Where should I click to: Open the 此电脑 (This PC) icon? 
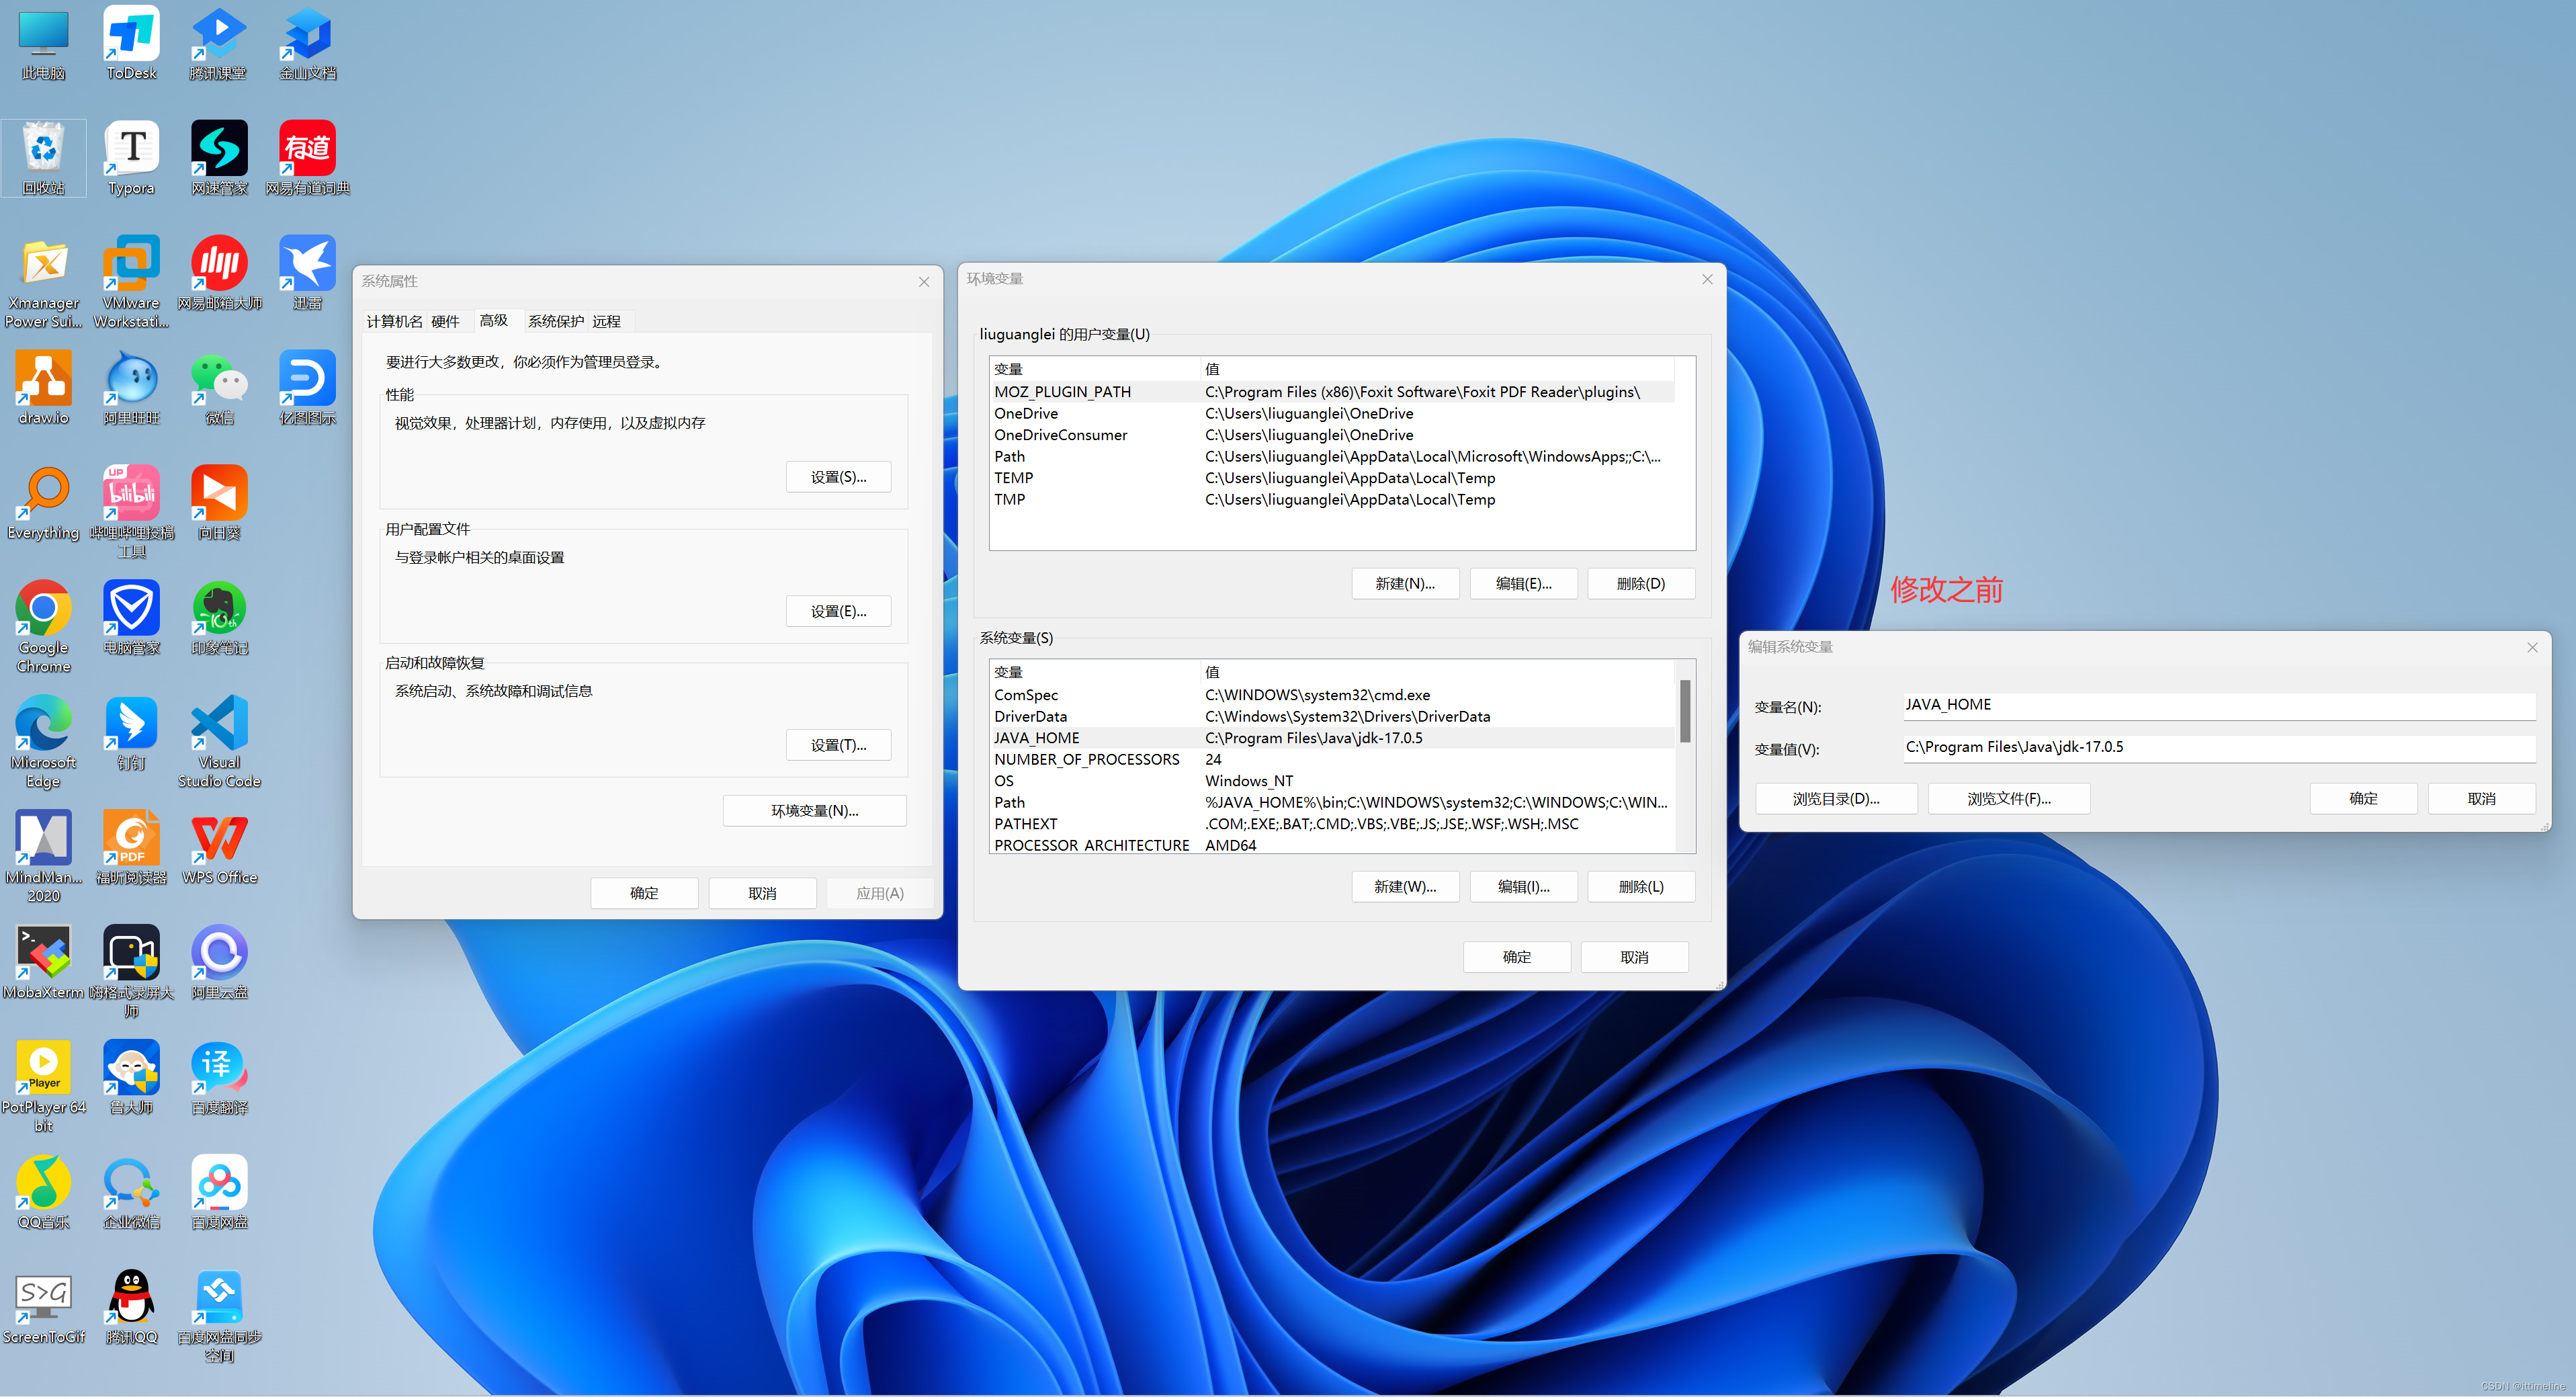point(43,44)
